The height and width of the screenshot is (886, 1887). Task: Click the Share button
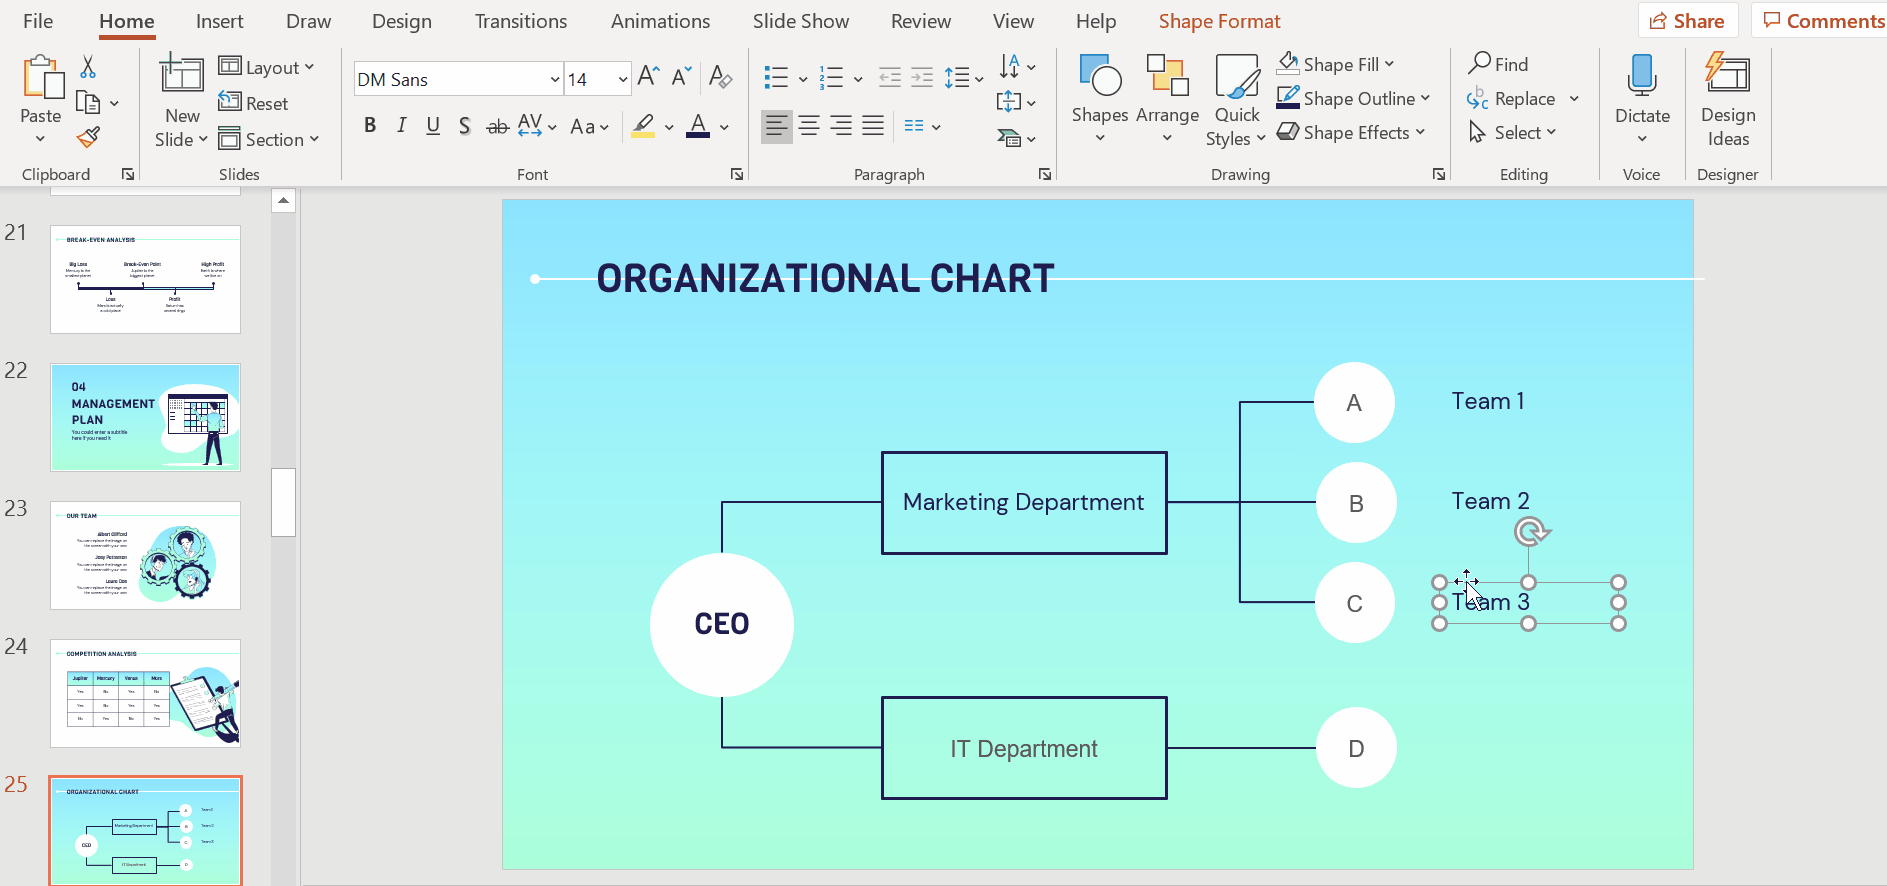1687,21
